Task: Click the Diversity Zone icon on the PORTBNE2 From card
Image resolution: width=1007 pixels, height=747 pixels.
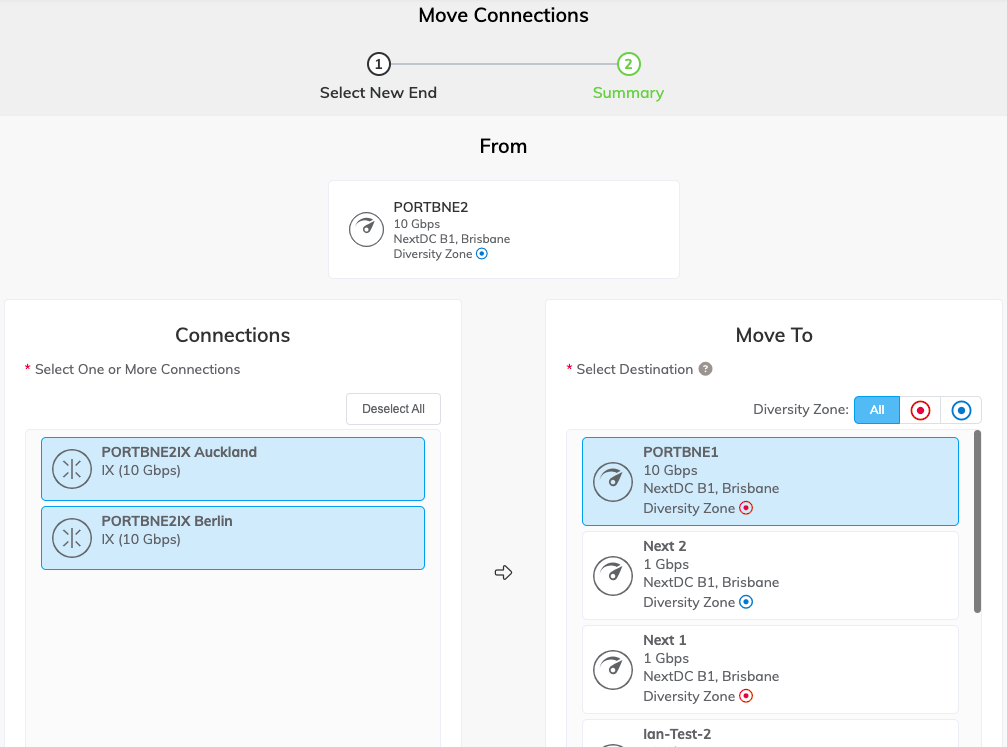Action: (x=482, y=254)
